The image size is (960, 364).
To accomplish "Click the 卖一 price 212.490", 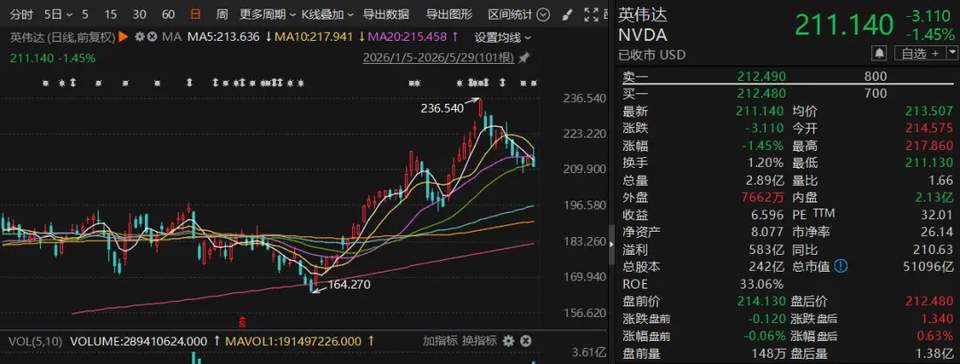I will click(x=762, y=76).
